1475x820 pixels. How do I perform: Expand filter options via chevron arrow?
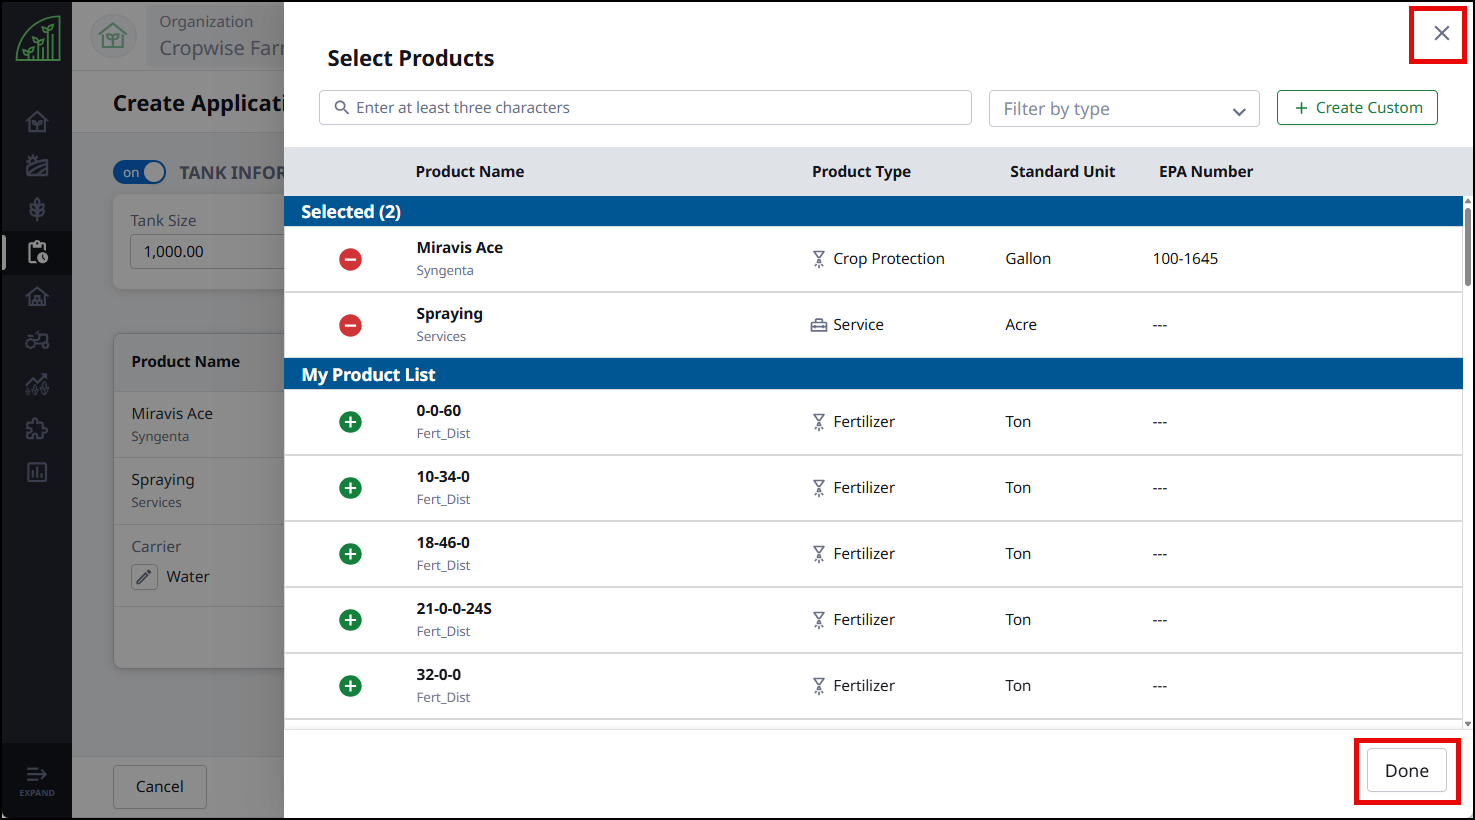1239,111
